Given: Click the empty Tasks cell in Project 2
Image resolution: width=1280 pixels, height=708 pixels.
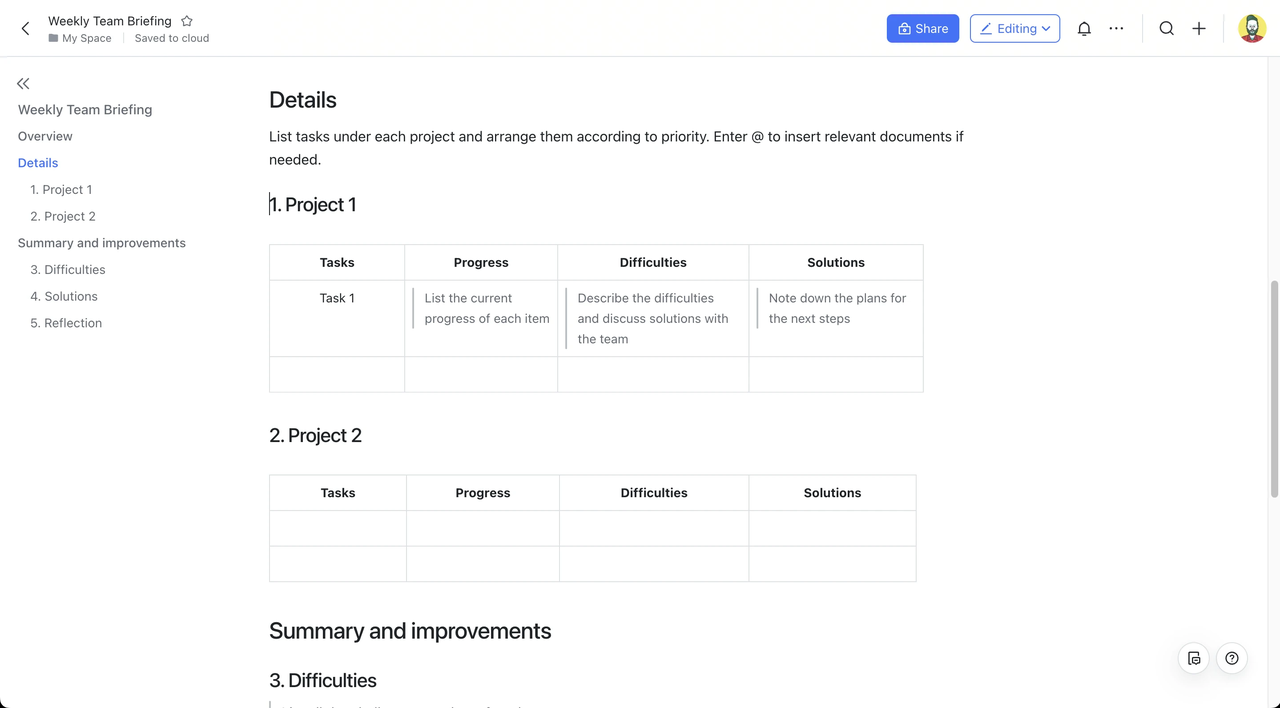Looking at the screenshot, I should (x=338, y=528).
